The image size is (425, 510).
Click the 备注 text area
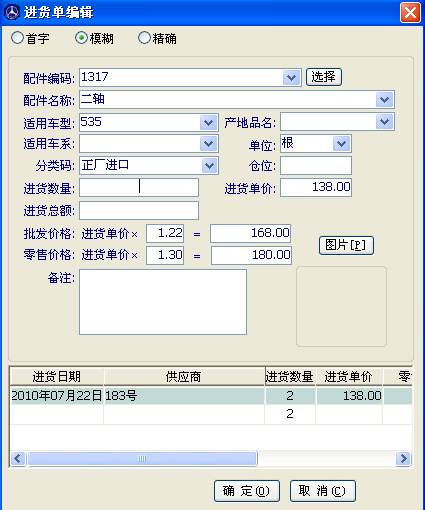163,302
